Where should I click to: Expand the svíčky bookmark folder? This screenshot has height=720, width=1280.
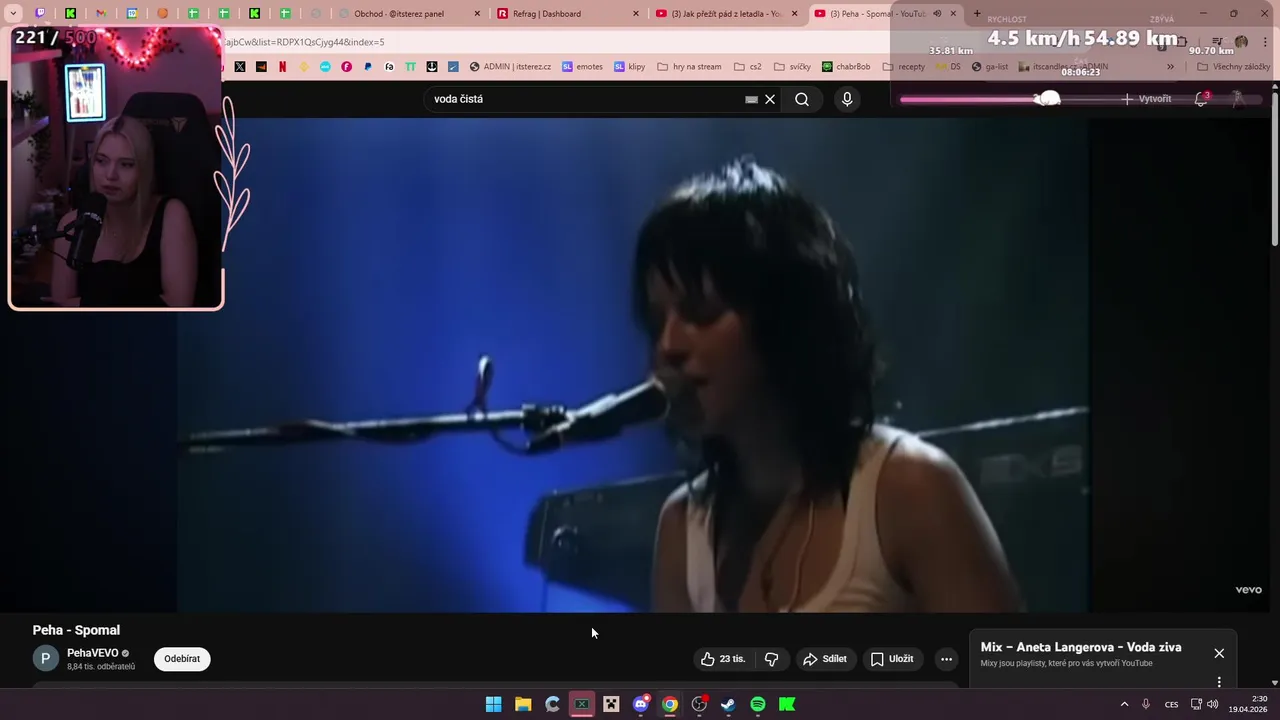792,67
